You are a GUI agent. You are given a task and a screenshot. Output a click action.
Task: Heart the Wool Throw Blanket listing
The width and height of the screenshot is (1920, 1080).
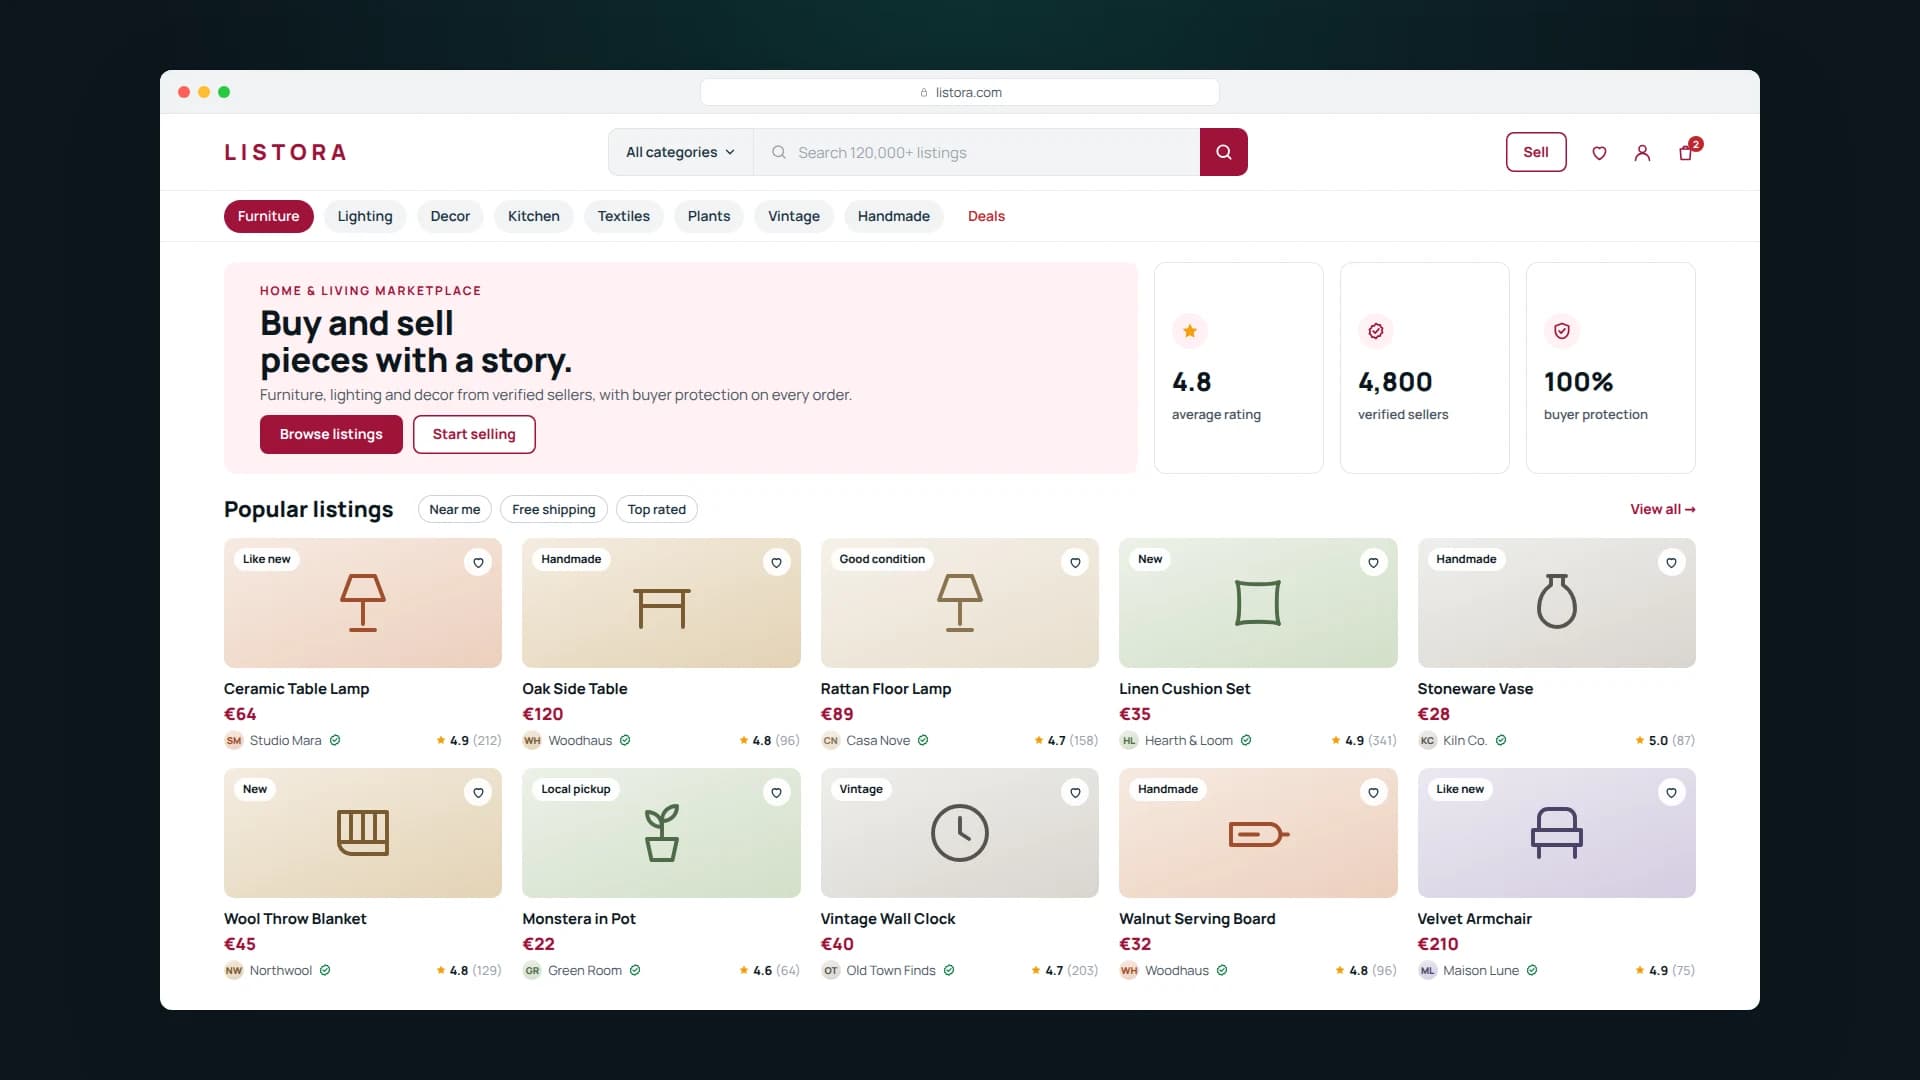(x=478, y=793)
